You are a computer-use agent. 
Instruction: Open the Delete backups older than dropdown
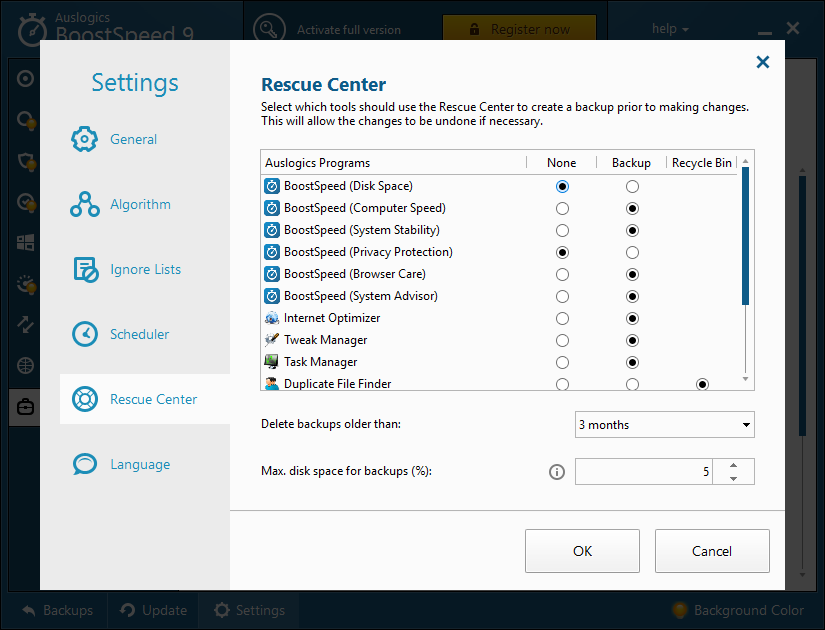(x=665, y=425)
